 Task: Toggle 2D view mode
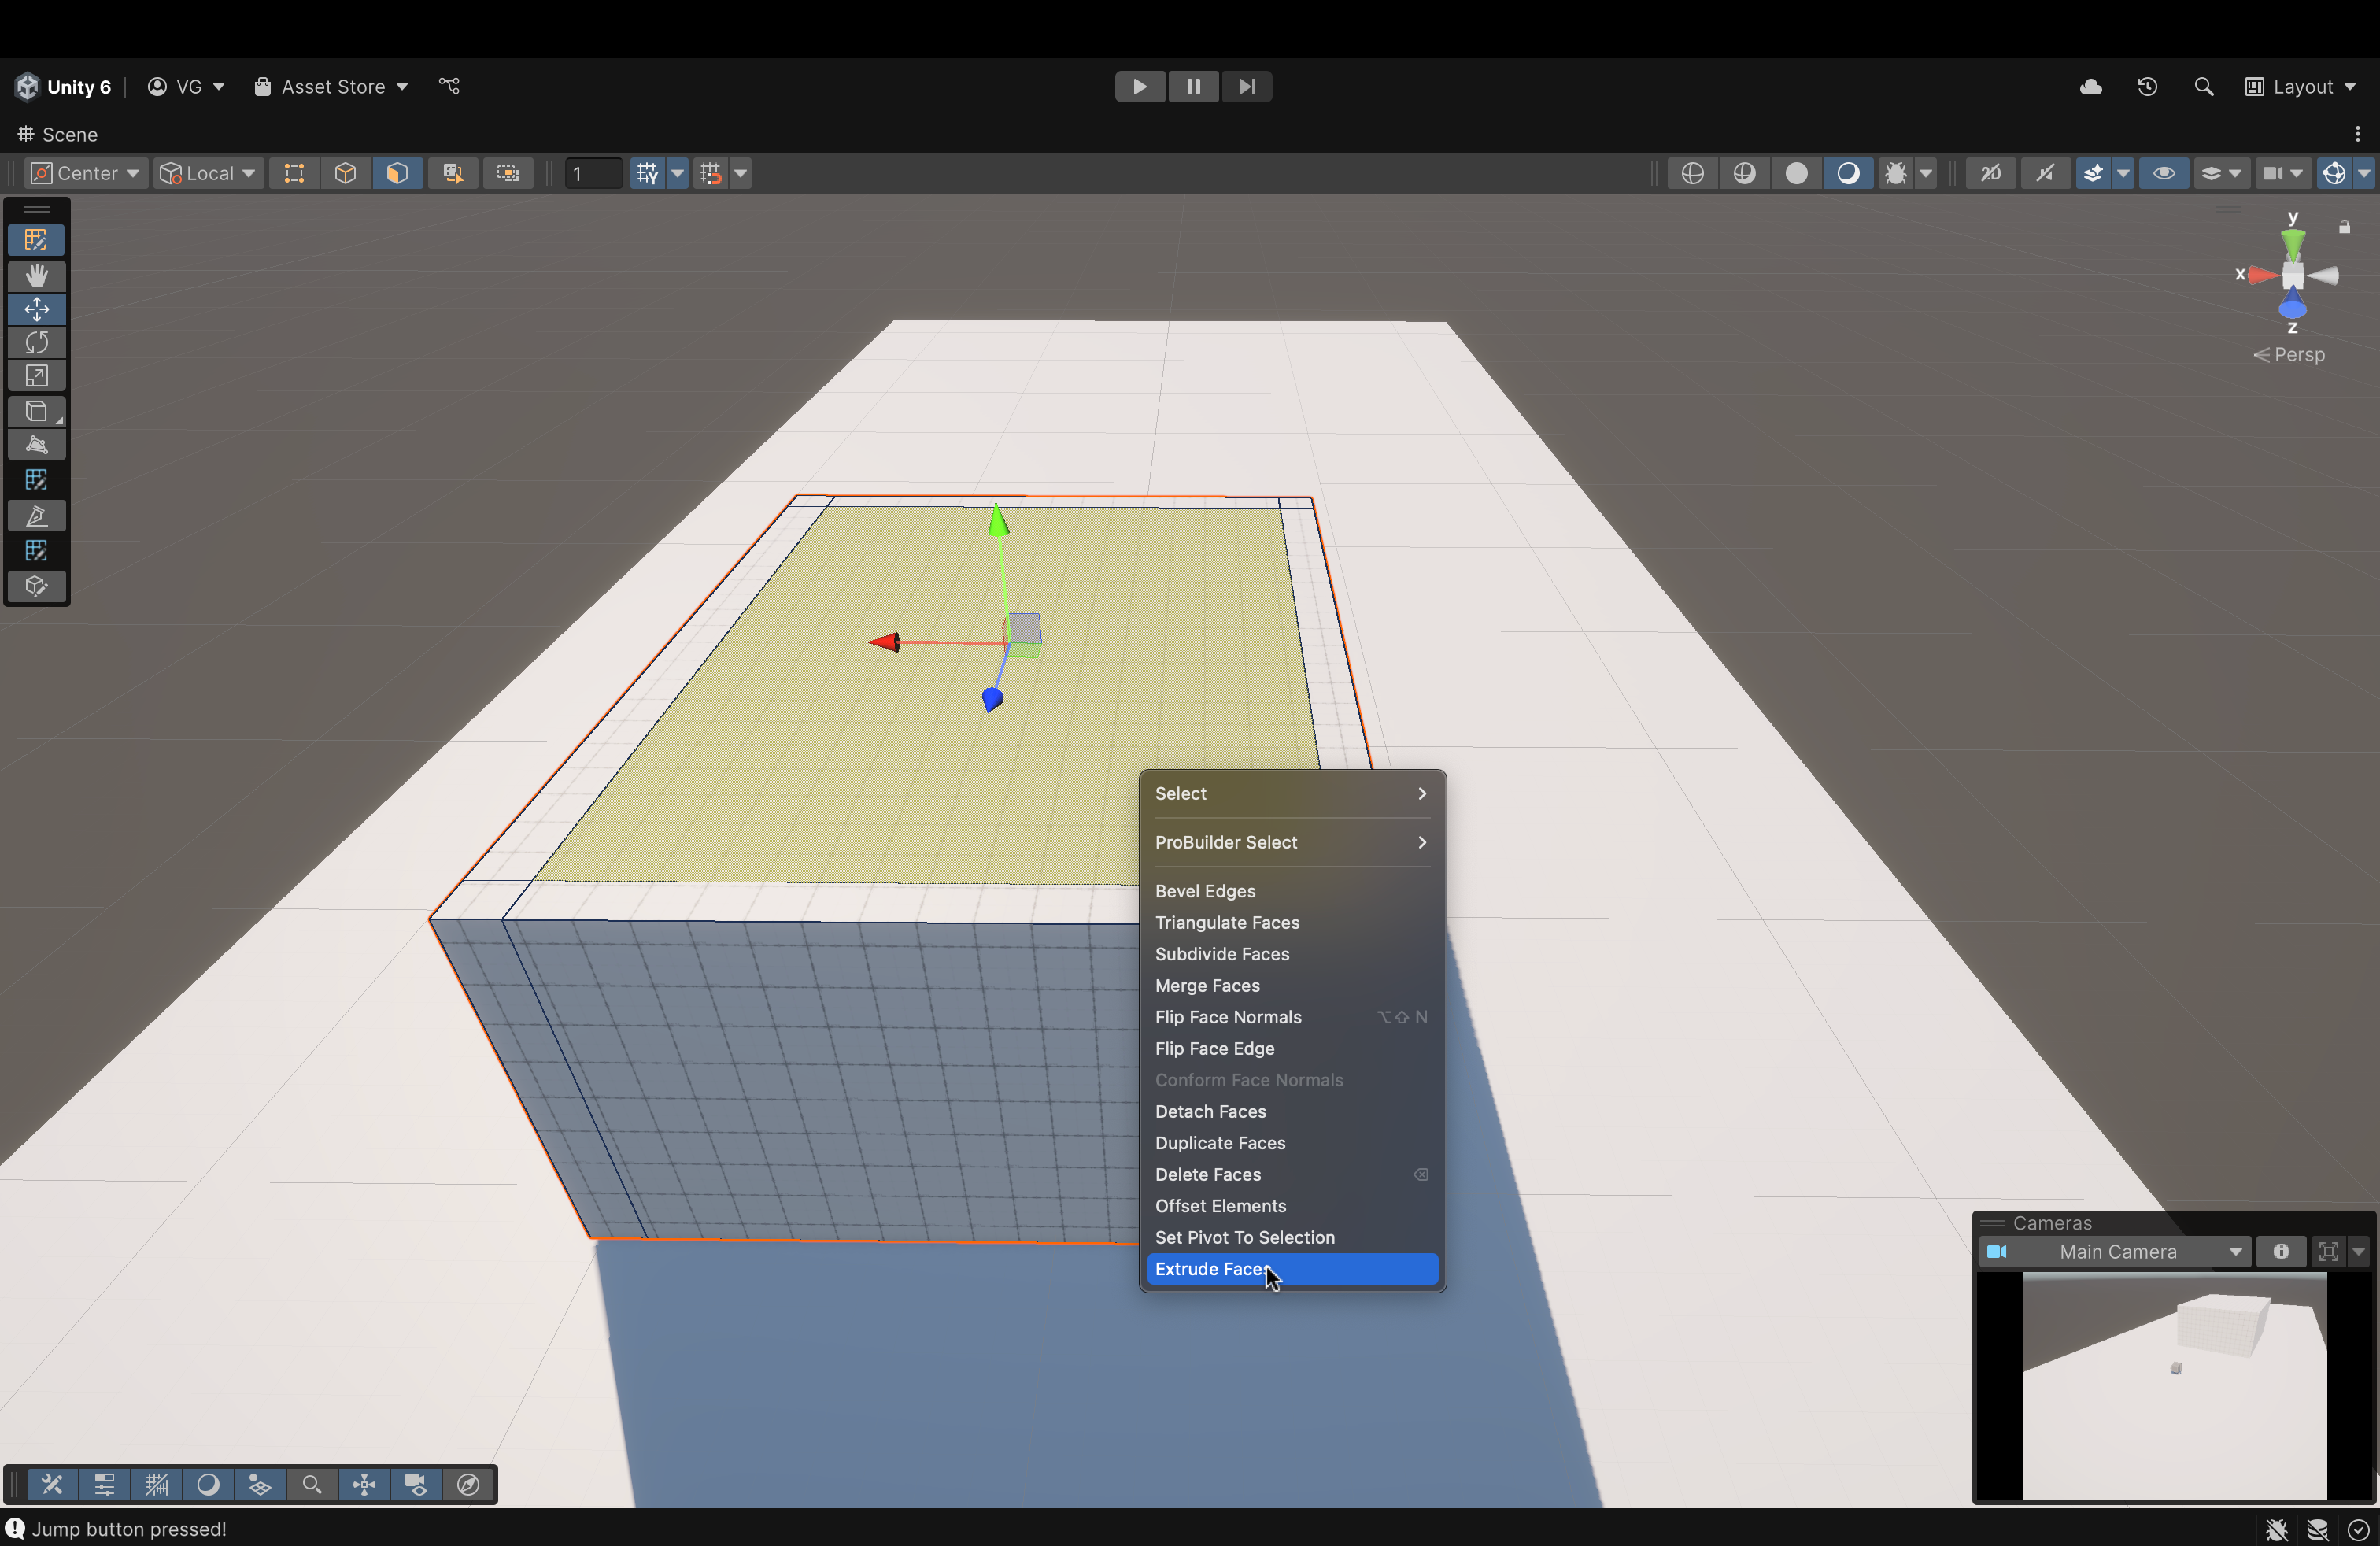tap(1991, 173)
